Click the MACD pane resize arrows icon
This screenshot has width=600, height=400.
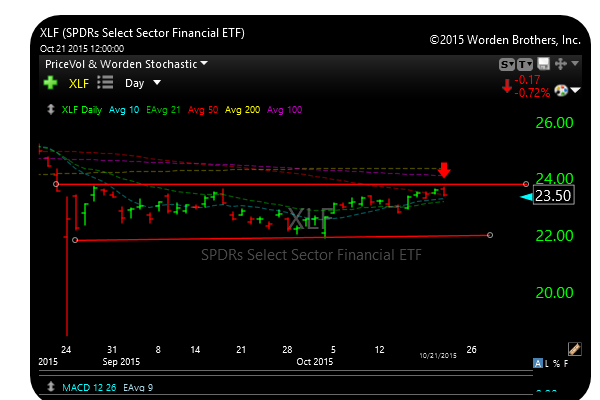[51, 387]
